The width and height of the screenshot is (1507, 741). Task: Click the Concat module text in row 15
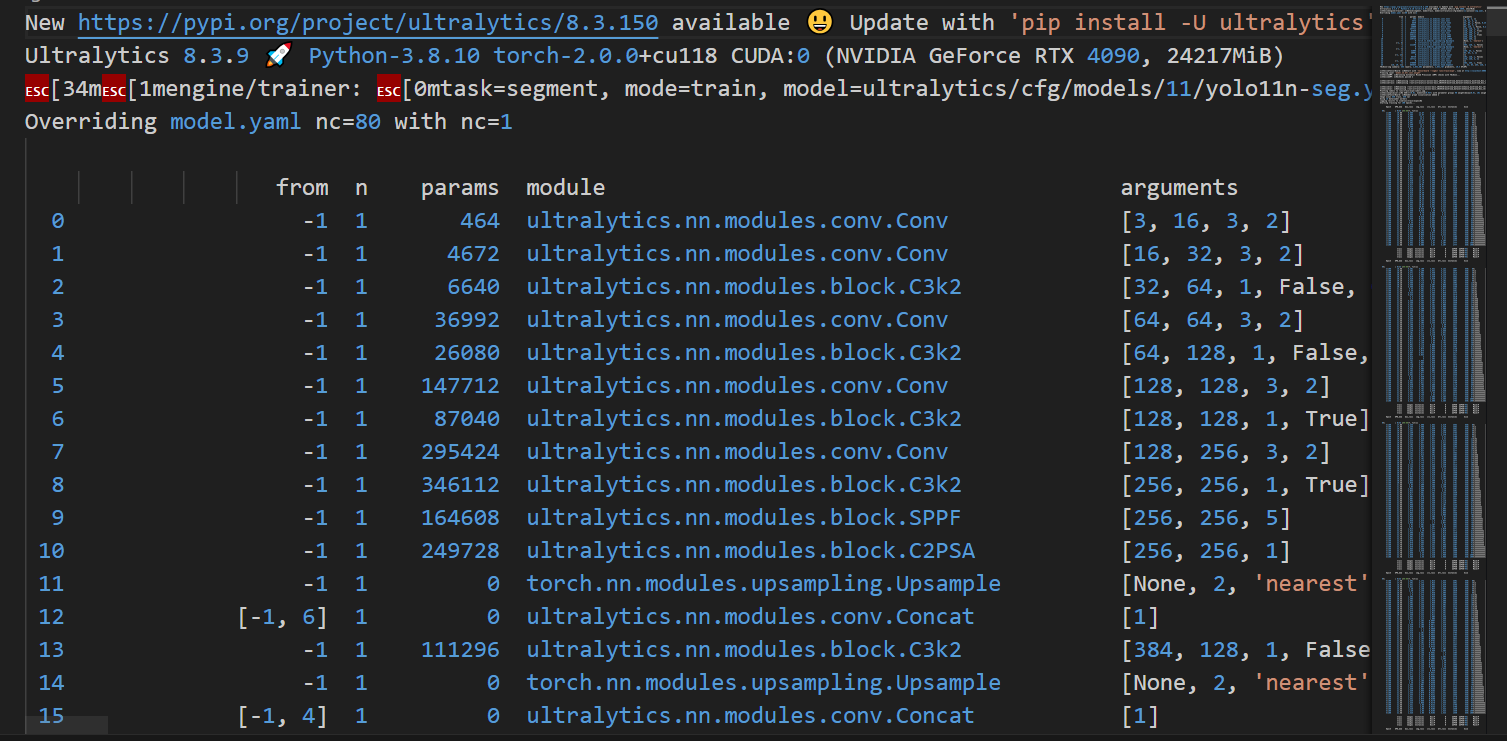(x=751, y=716)
